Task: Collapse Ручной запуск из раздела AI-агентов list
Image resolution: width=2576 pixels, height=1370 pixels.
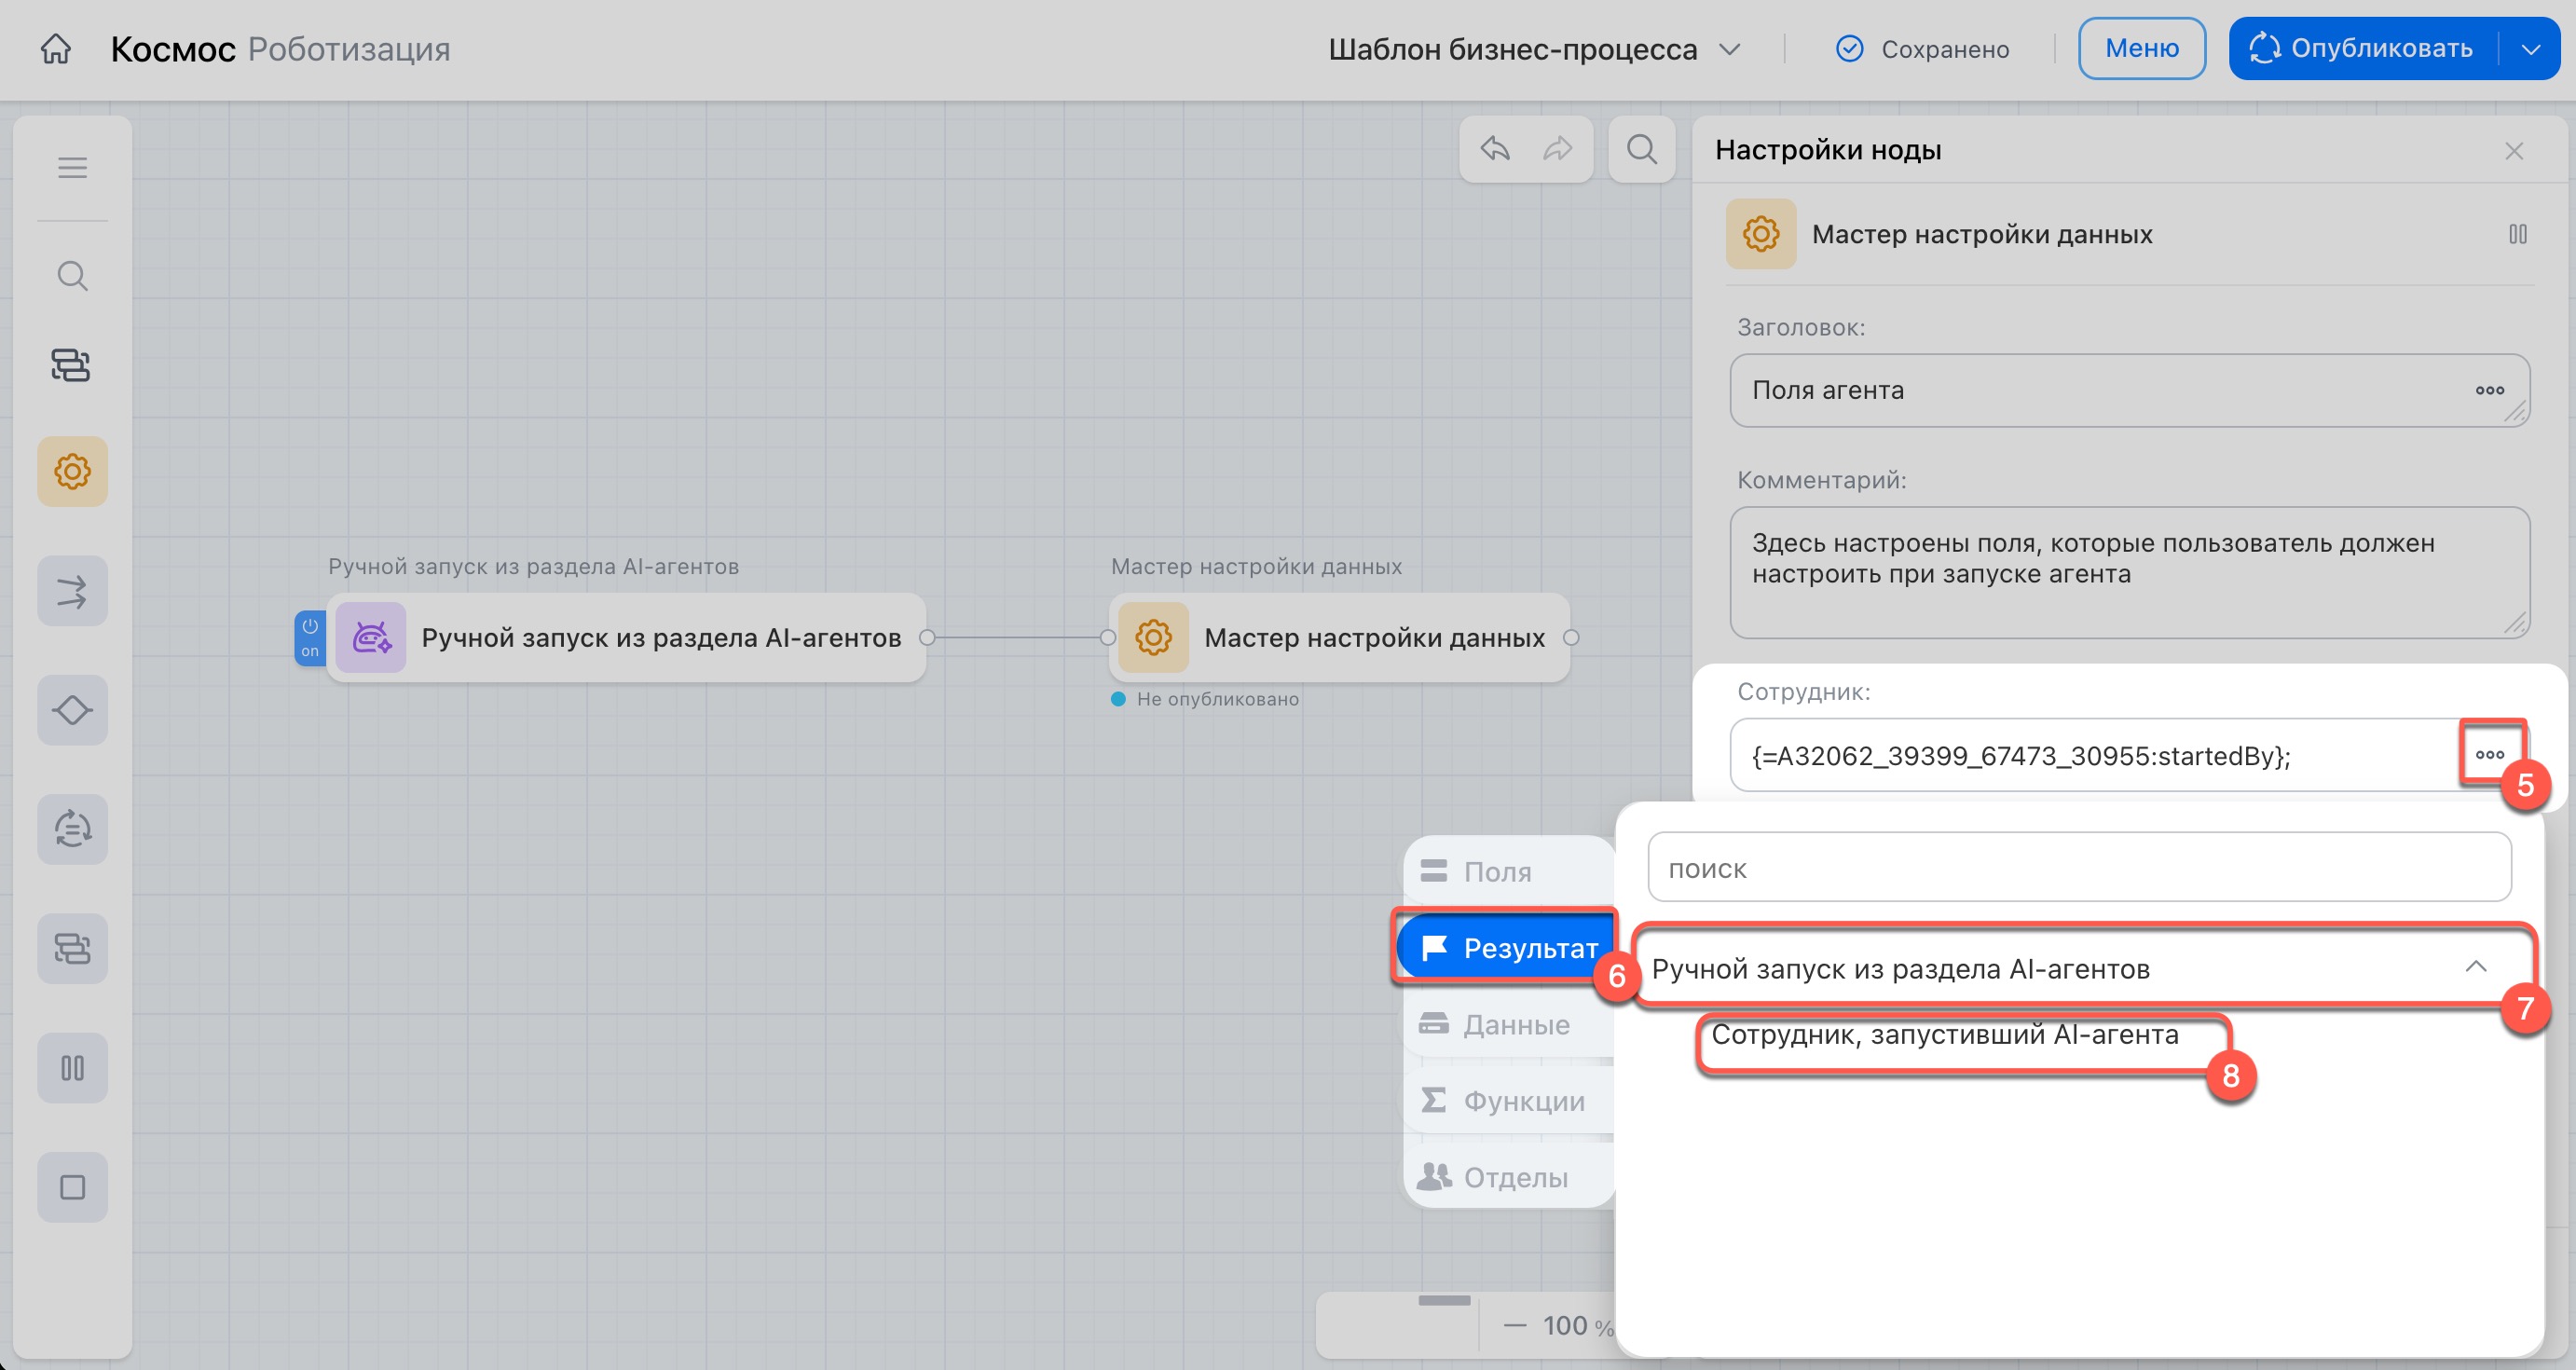Action: point(2475,967)
